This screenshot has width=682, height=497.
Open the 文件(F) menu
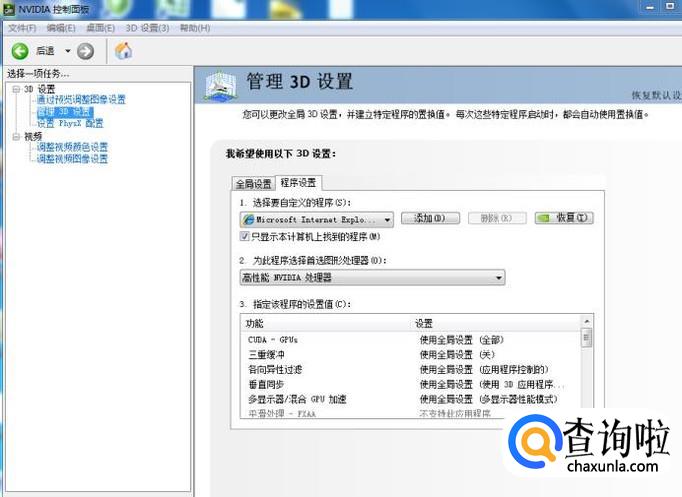[x=22, y=28]
